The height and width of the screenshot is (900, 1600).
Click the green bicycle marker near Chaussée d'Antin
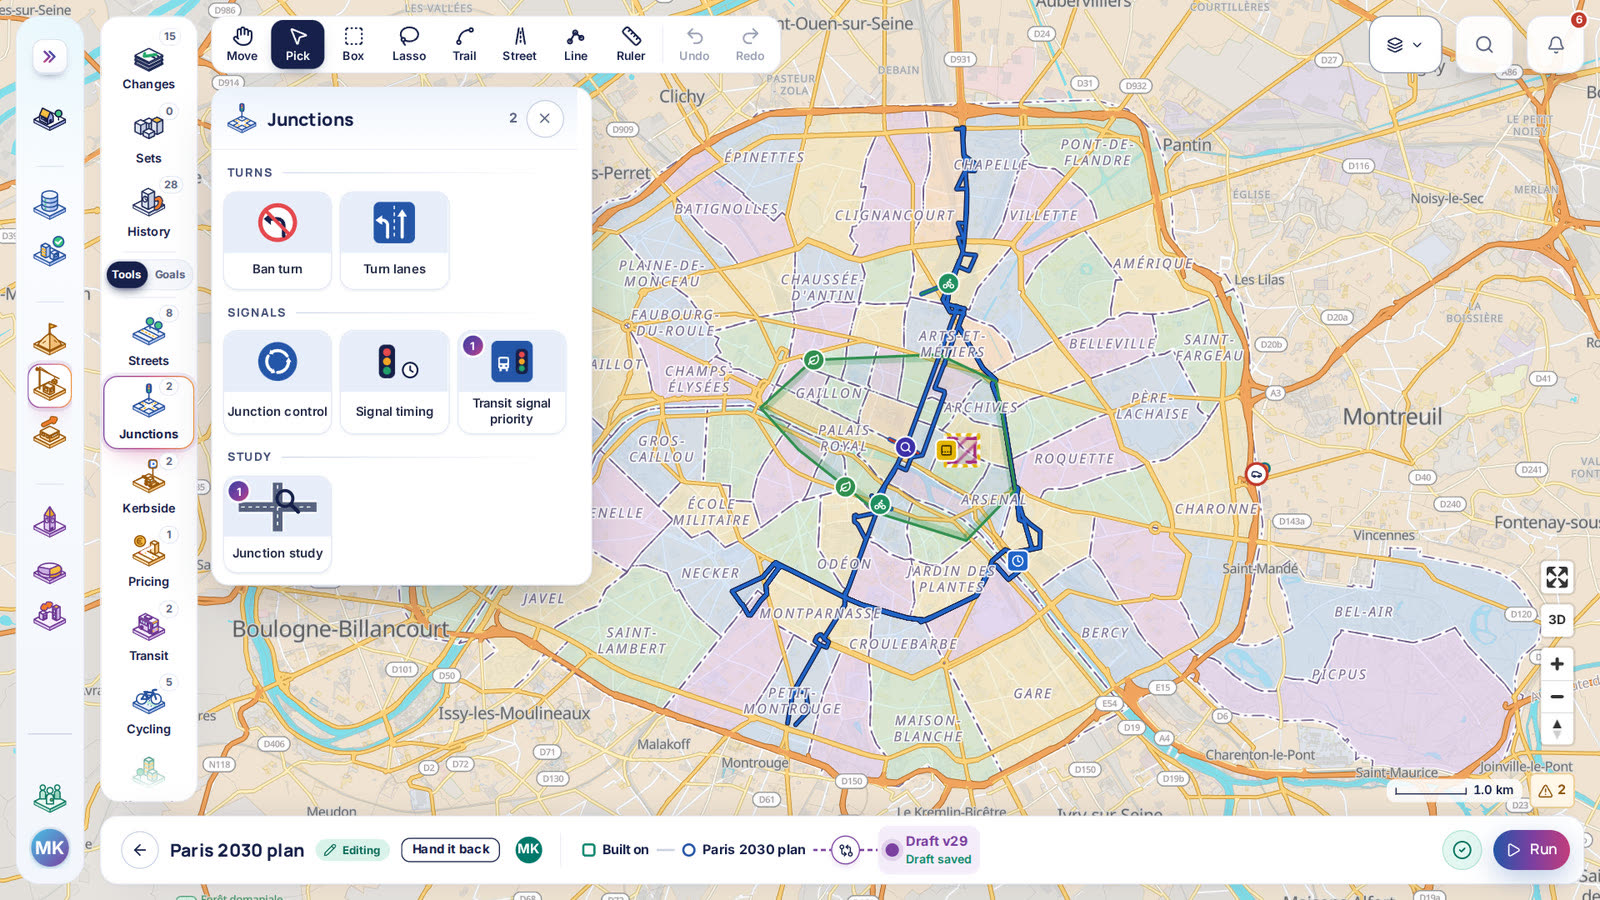click(948, 284)
